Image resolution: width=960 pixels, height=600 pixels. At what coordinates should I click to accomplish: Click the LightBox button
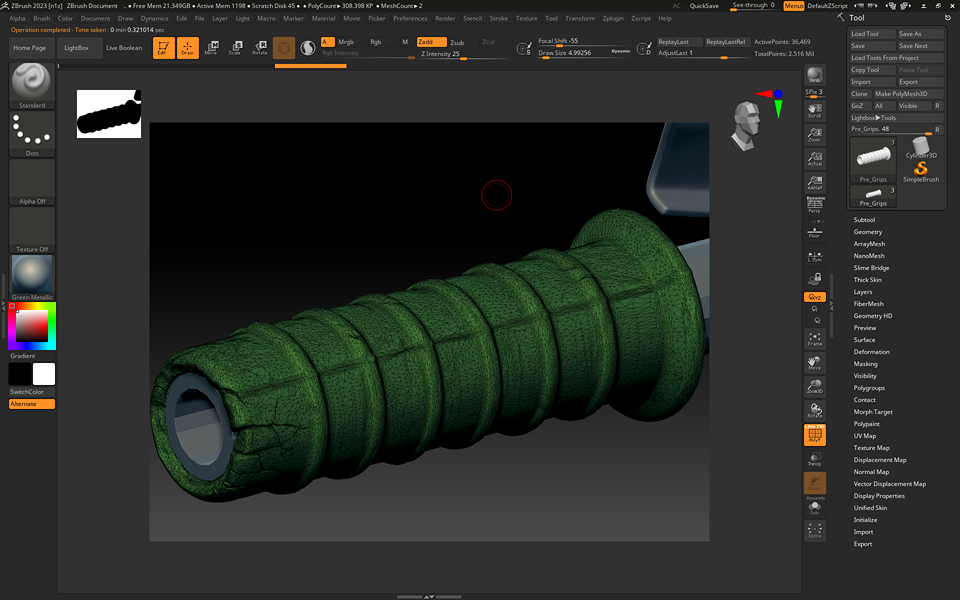(x=77, y=47)
